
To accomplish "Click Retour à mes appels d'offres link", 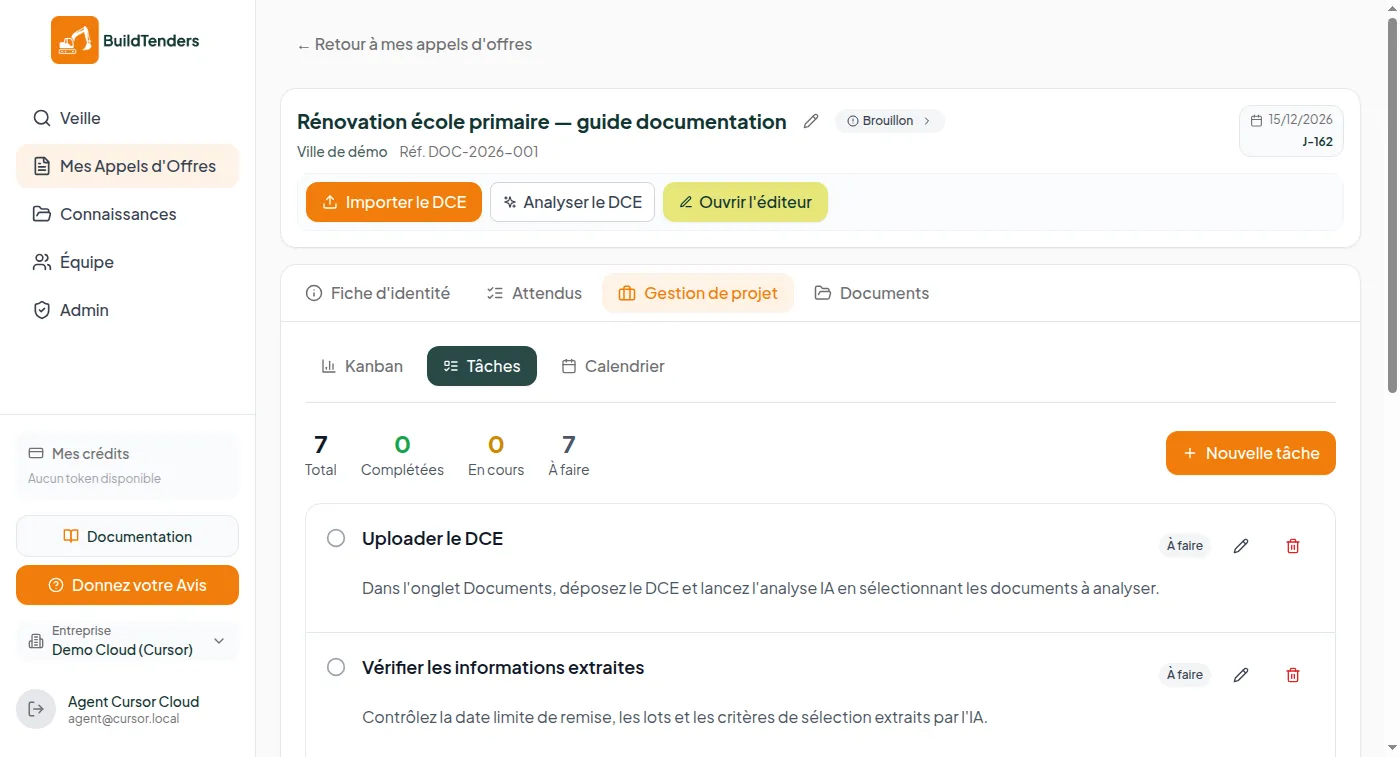I will point(415,44).
